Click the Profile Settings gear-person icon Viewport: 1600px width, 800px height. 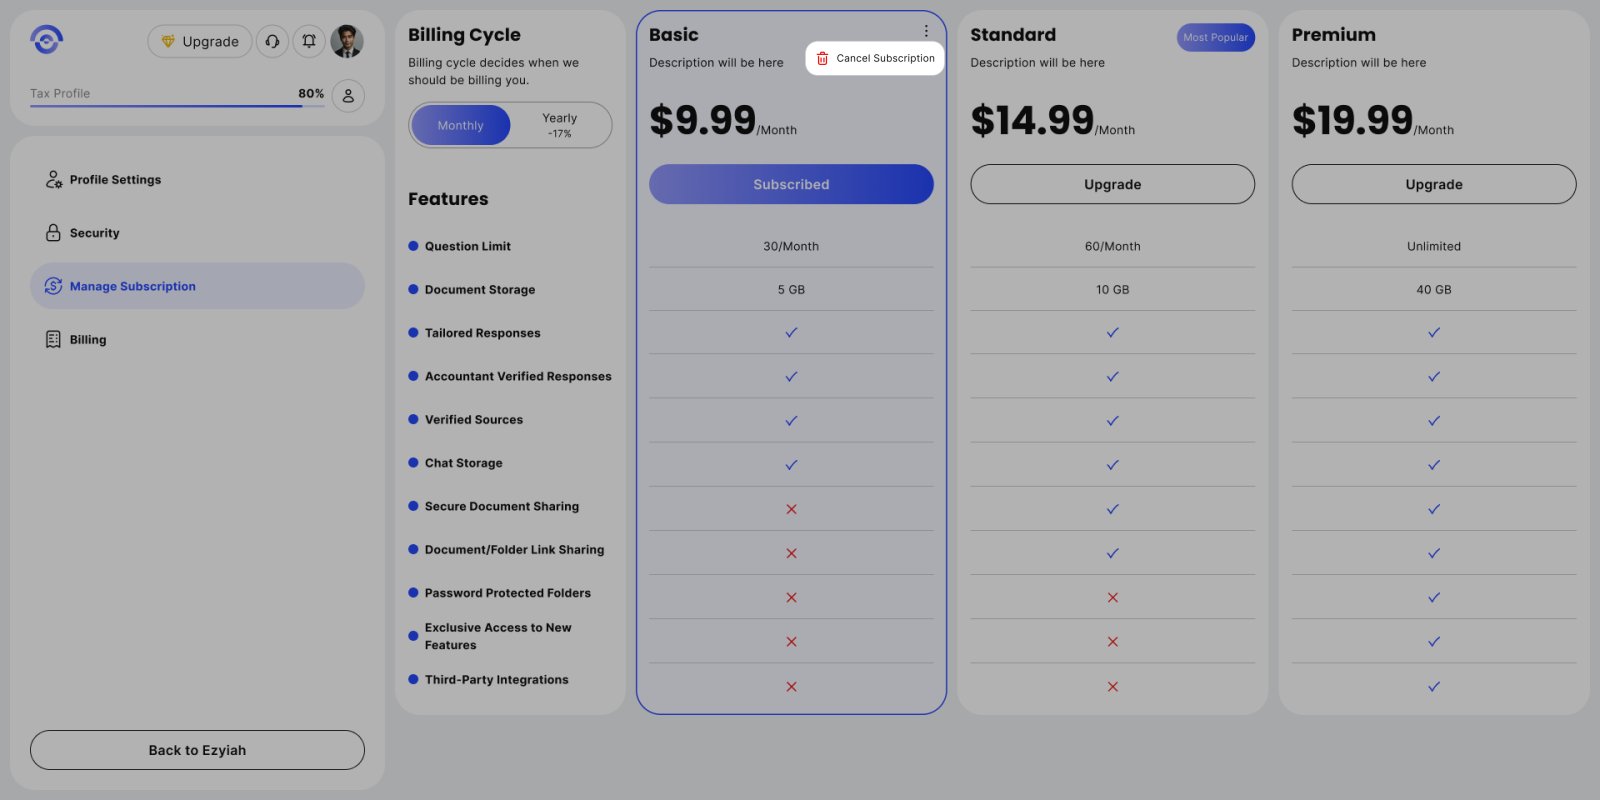(x=54, y=180)
